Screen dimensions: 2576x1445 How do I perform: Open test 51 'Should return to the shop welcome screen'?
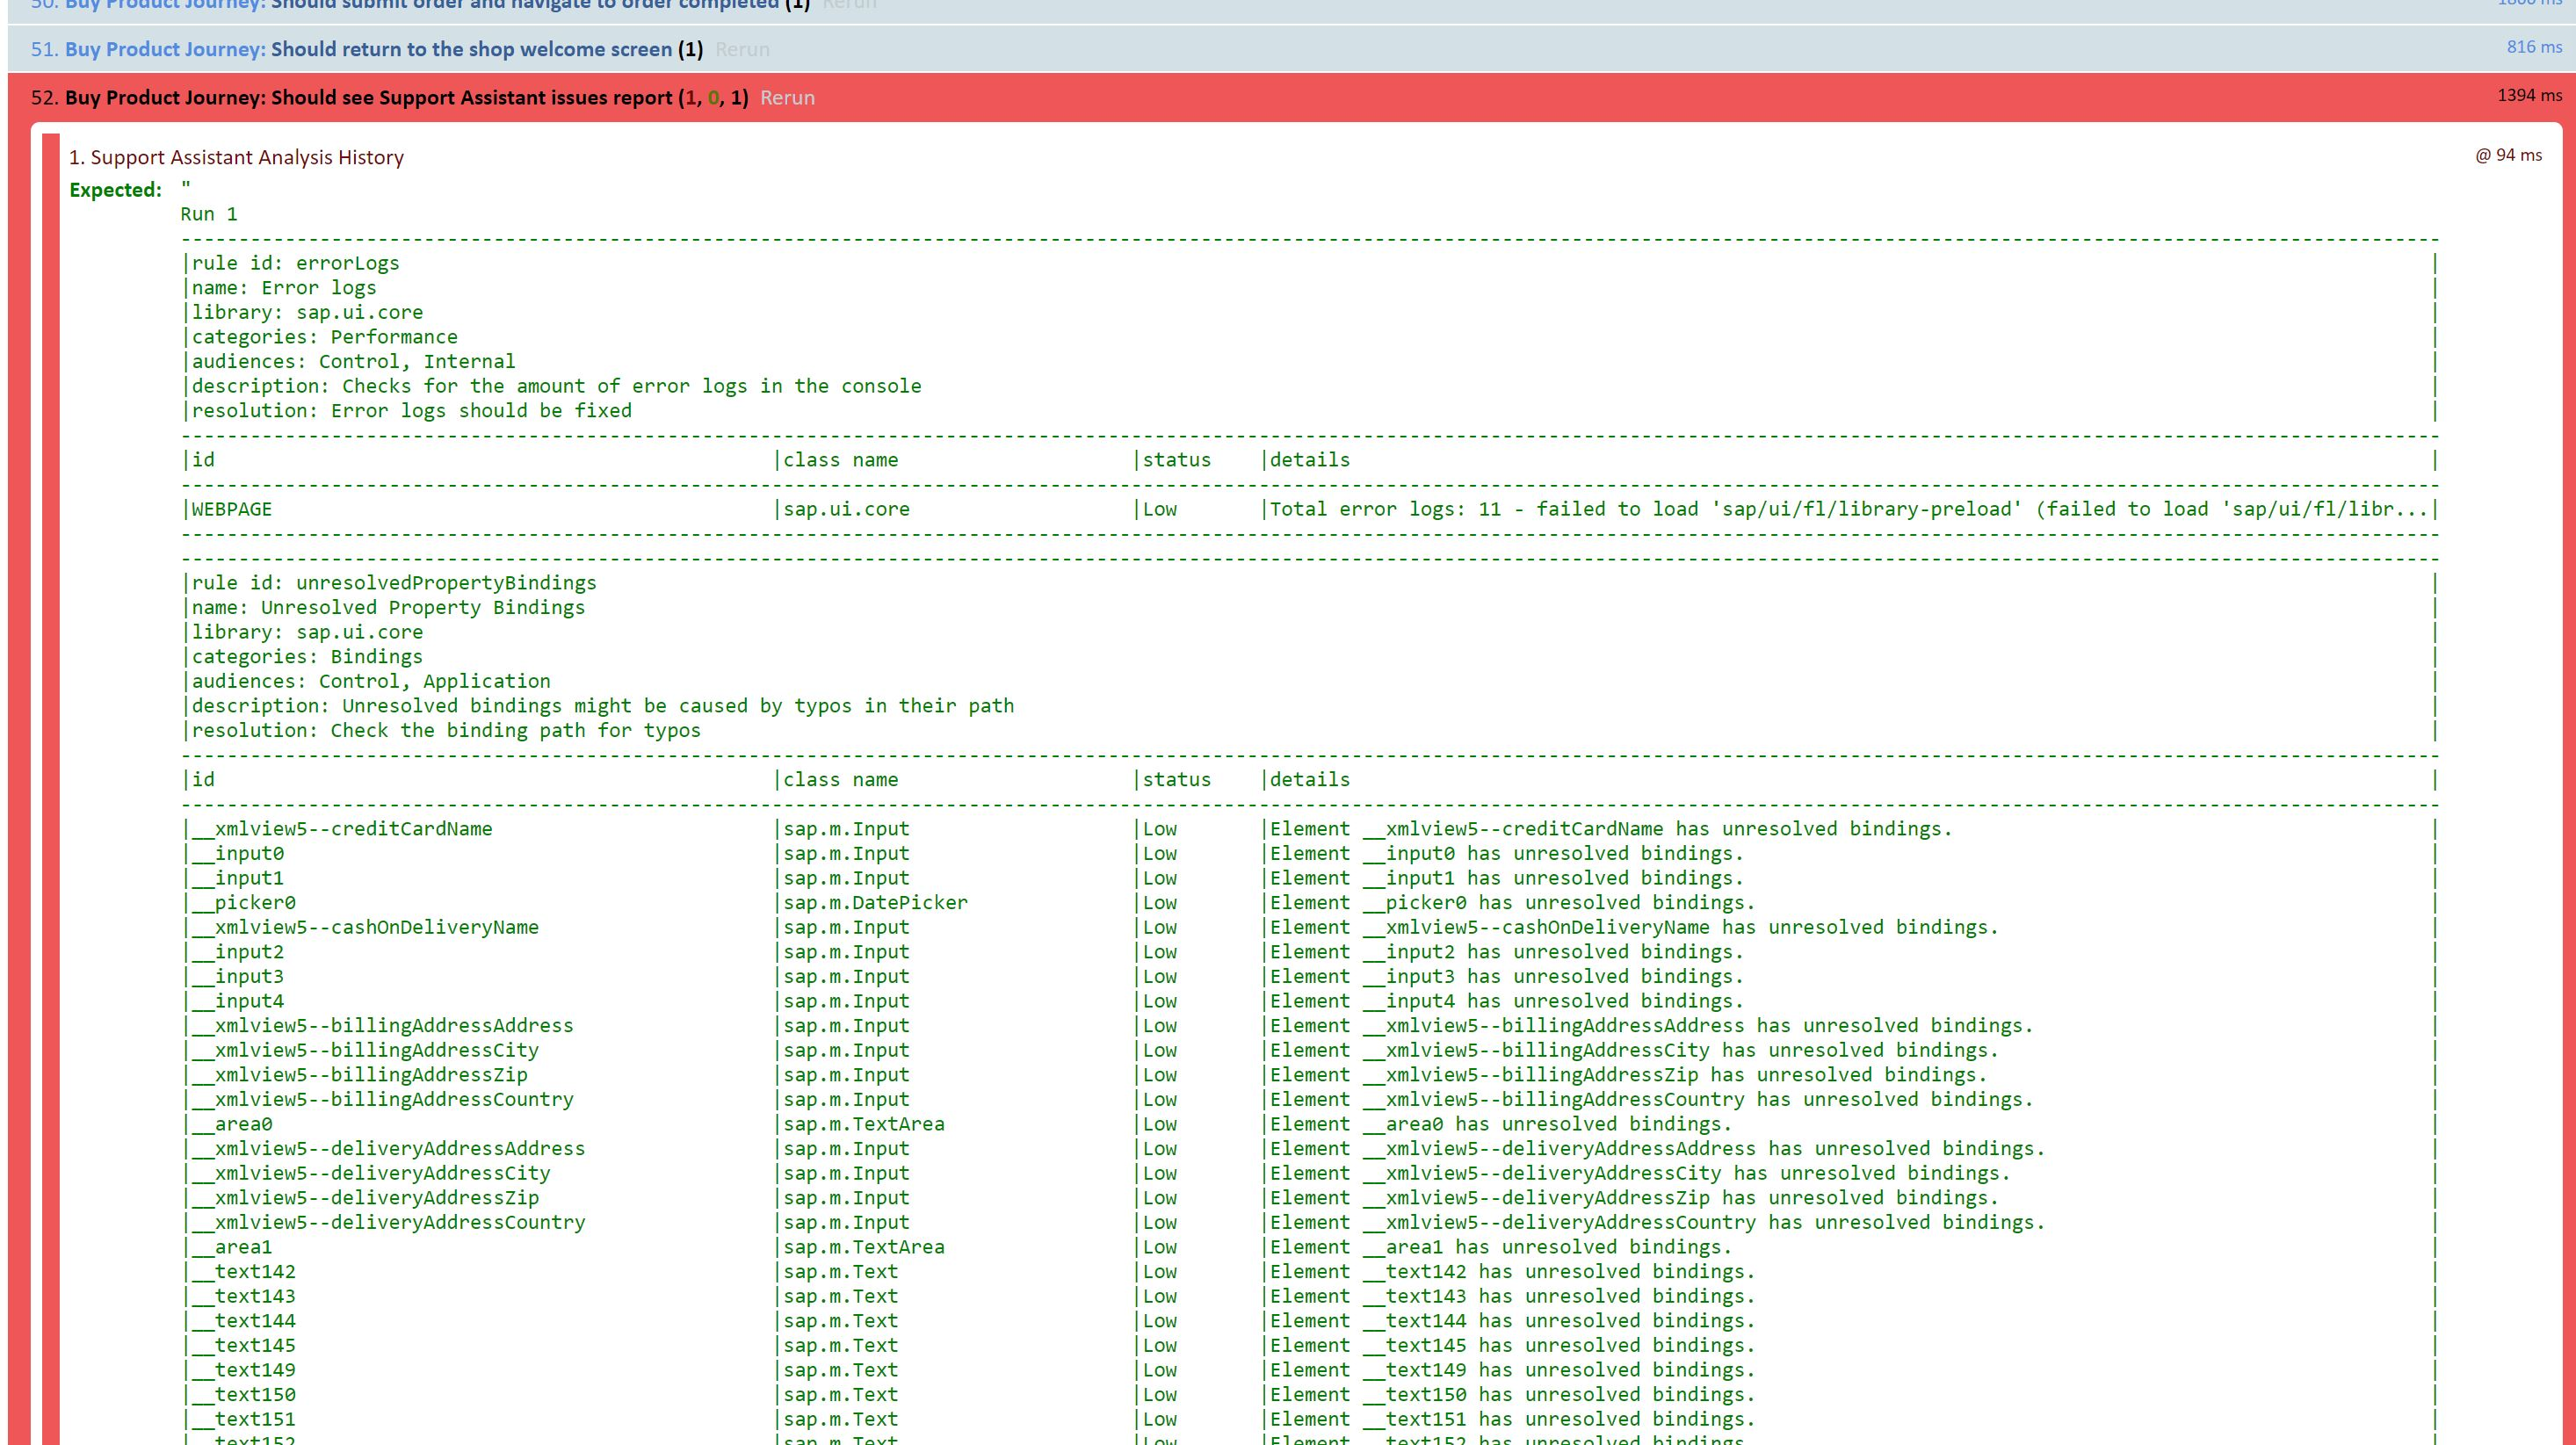coord(471,49)
